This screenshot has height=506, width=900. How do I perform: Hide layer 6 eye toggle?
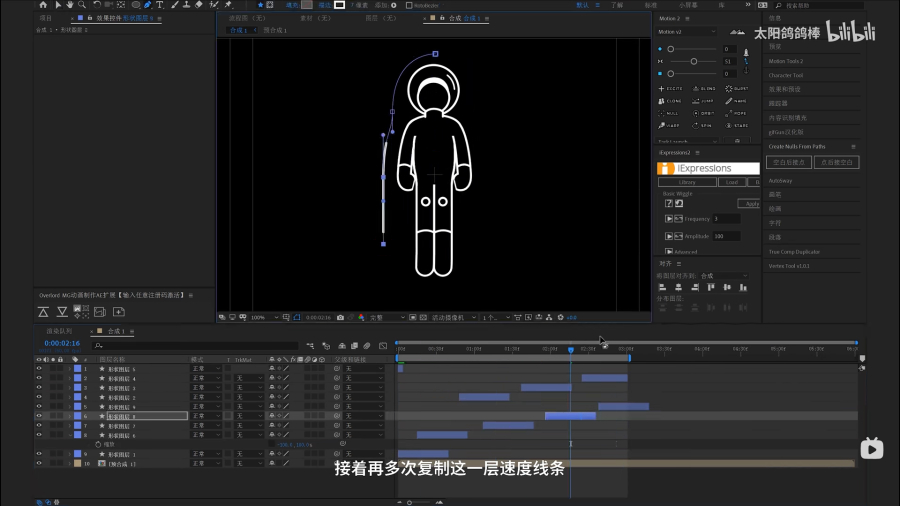tap(39, 416)
